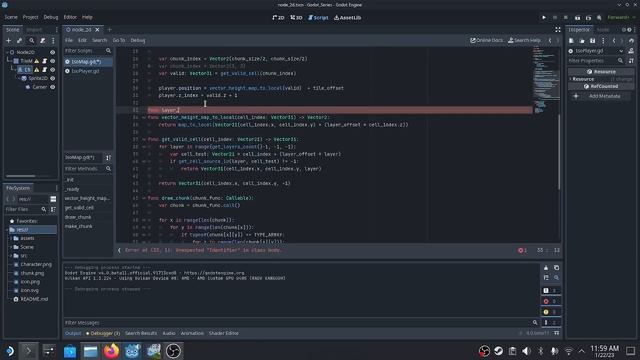Switch to the 2D workspace
The image size is (640, 360).
pos(278,18)
